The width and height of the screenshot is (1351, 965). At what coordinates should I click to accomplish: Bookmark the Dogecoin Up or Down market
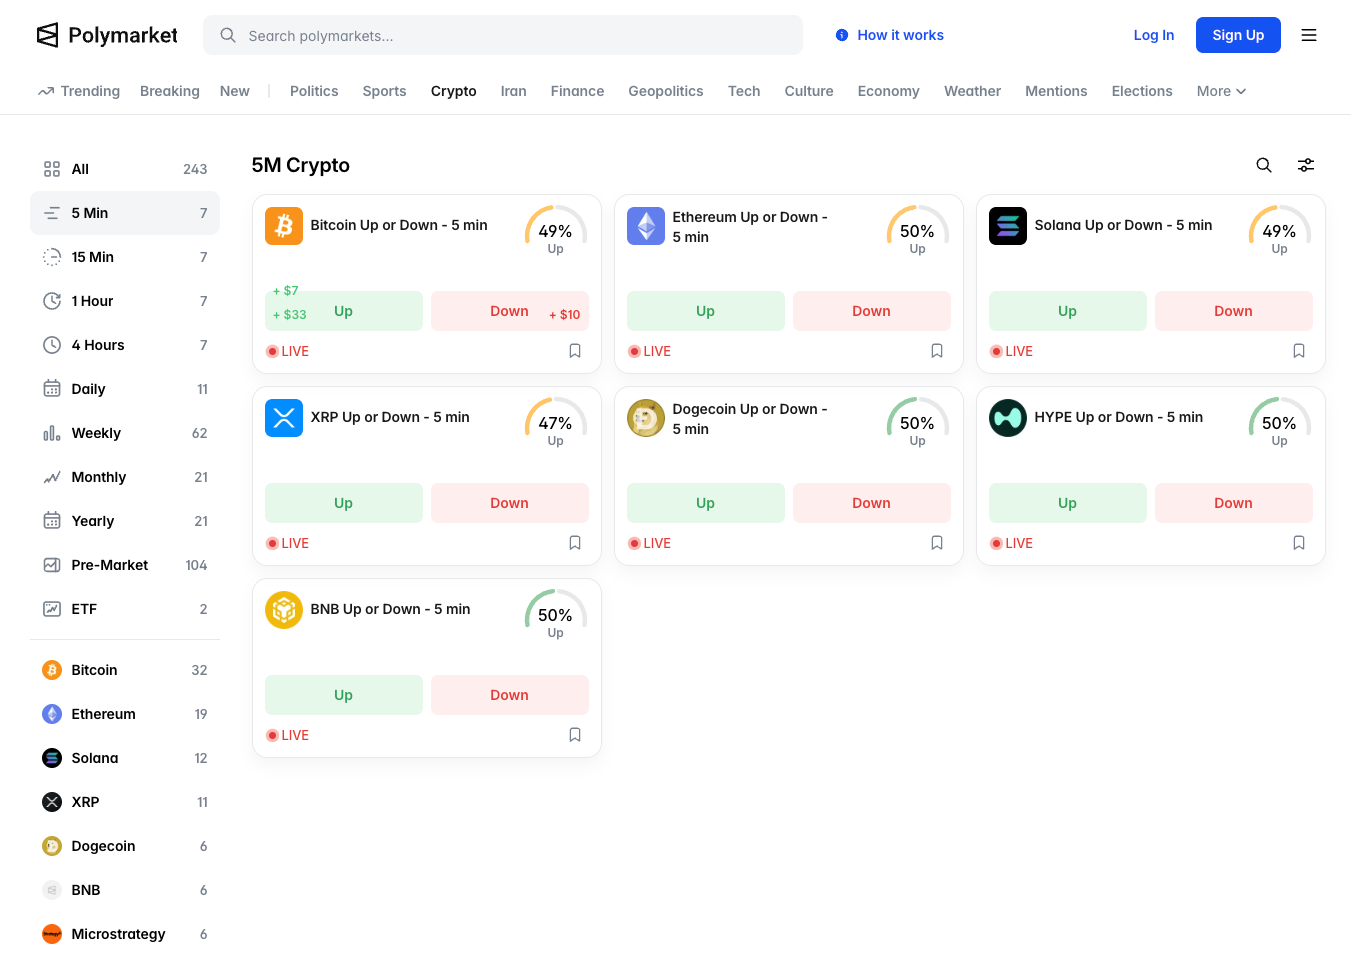tap(937, 543)
